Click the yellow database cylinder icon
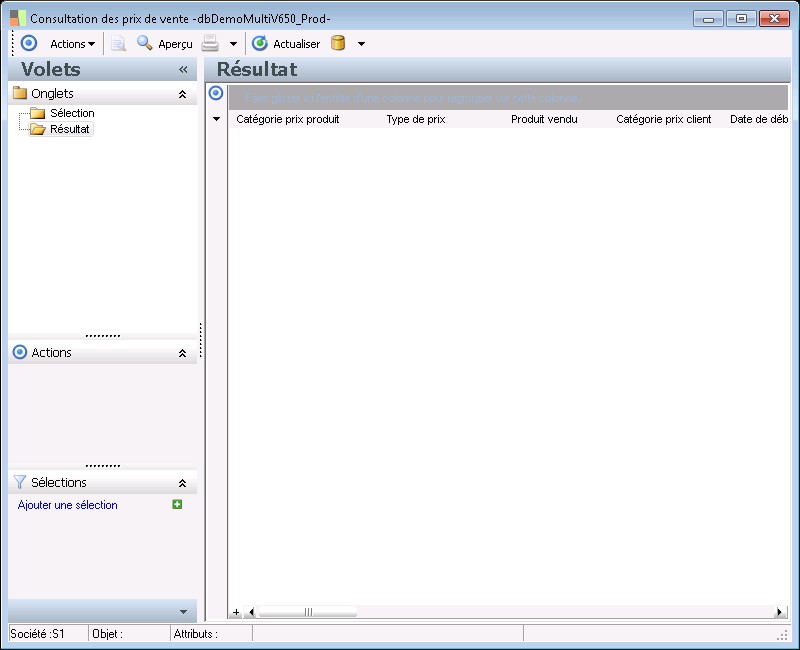This screenshot has height=650, width=800. point(338,44)
